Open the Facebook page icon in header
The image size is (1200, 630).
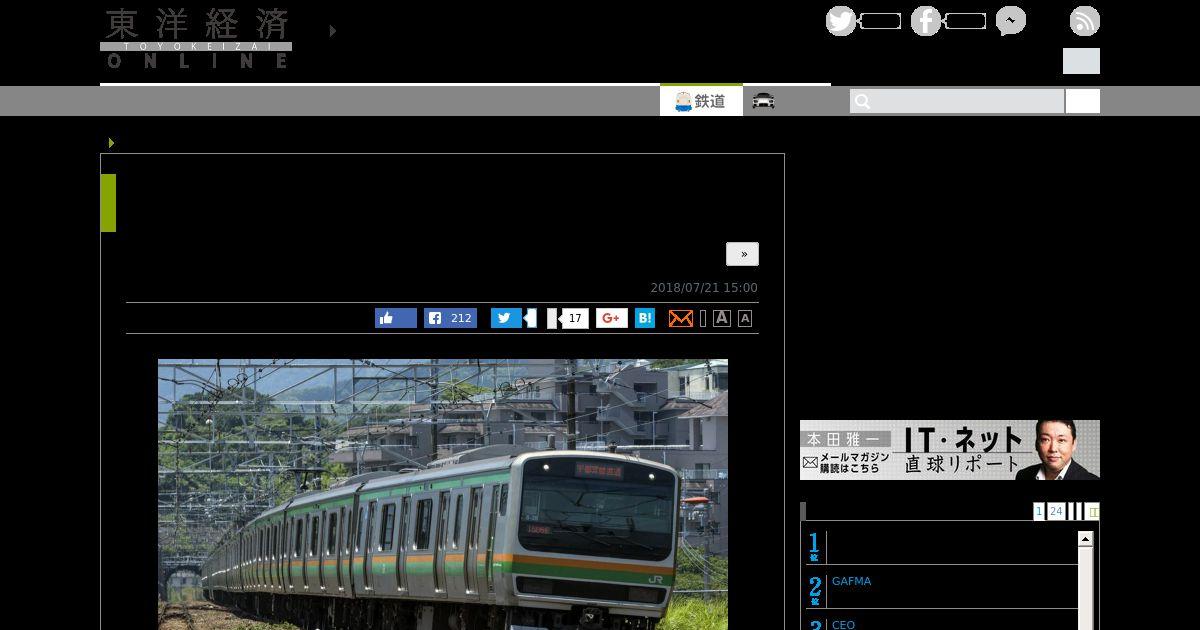click(x=925, y=21)
